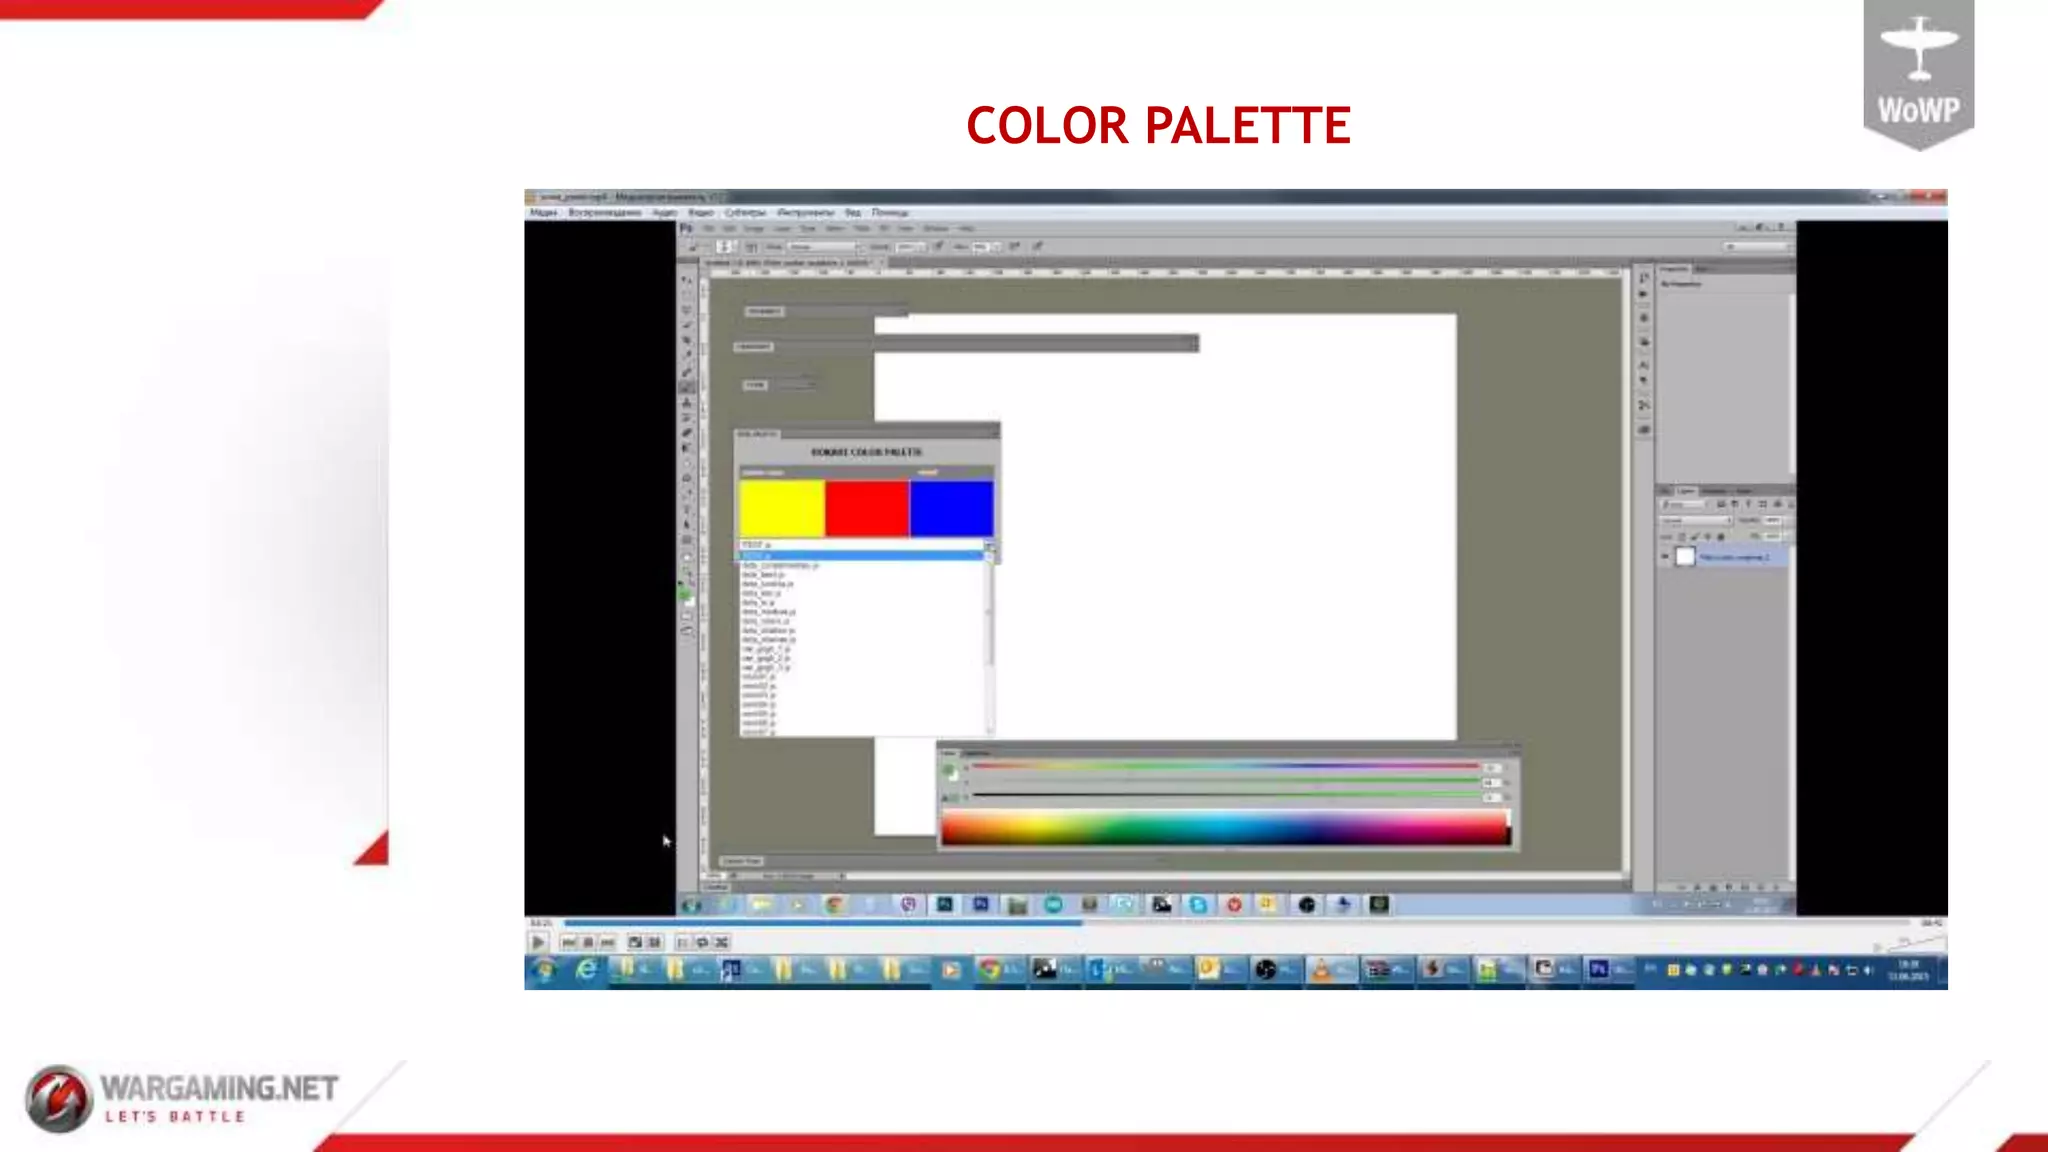Open the Помощь menu

(x=890, y=212)
